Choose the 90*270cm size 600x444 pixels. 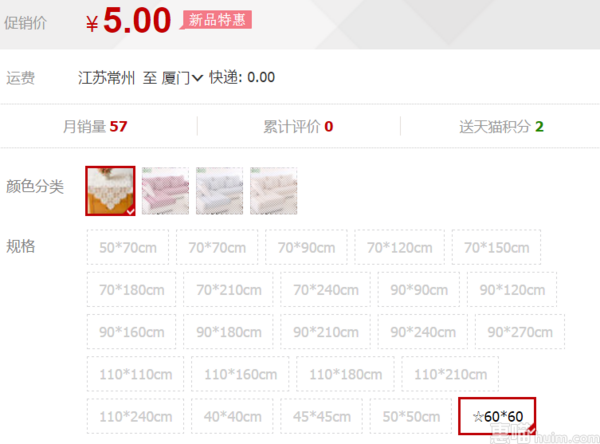click(x=520, y=332)
